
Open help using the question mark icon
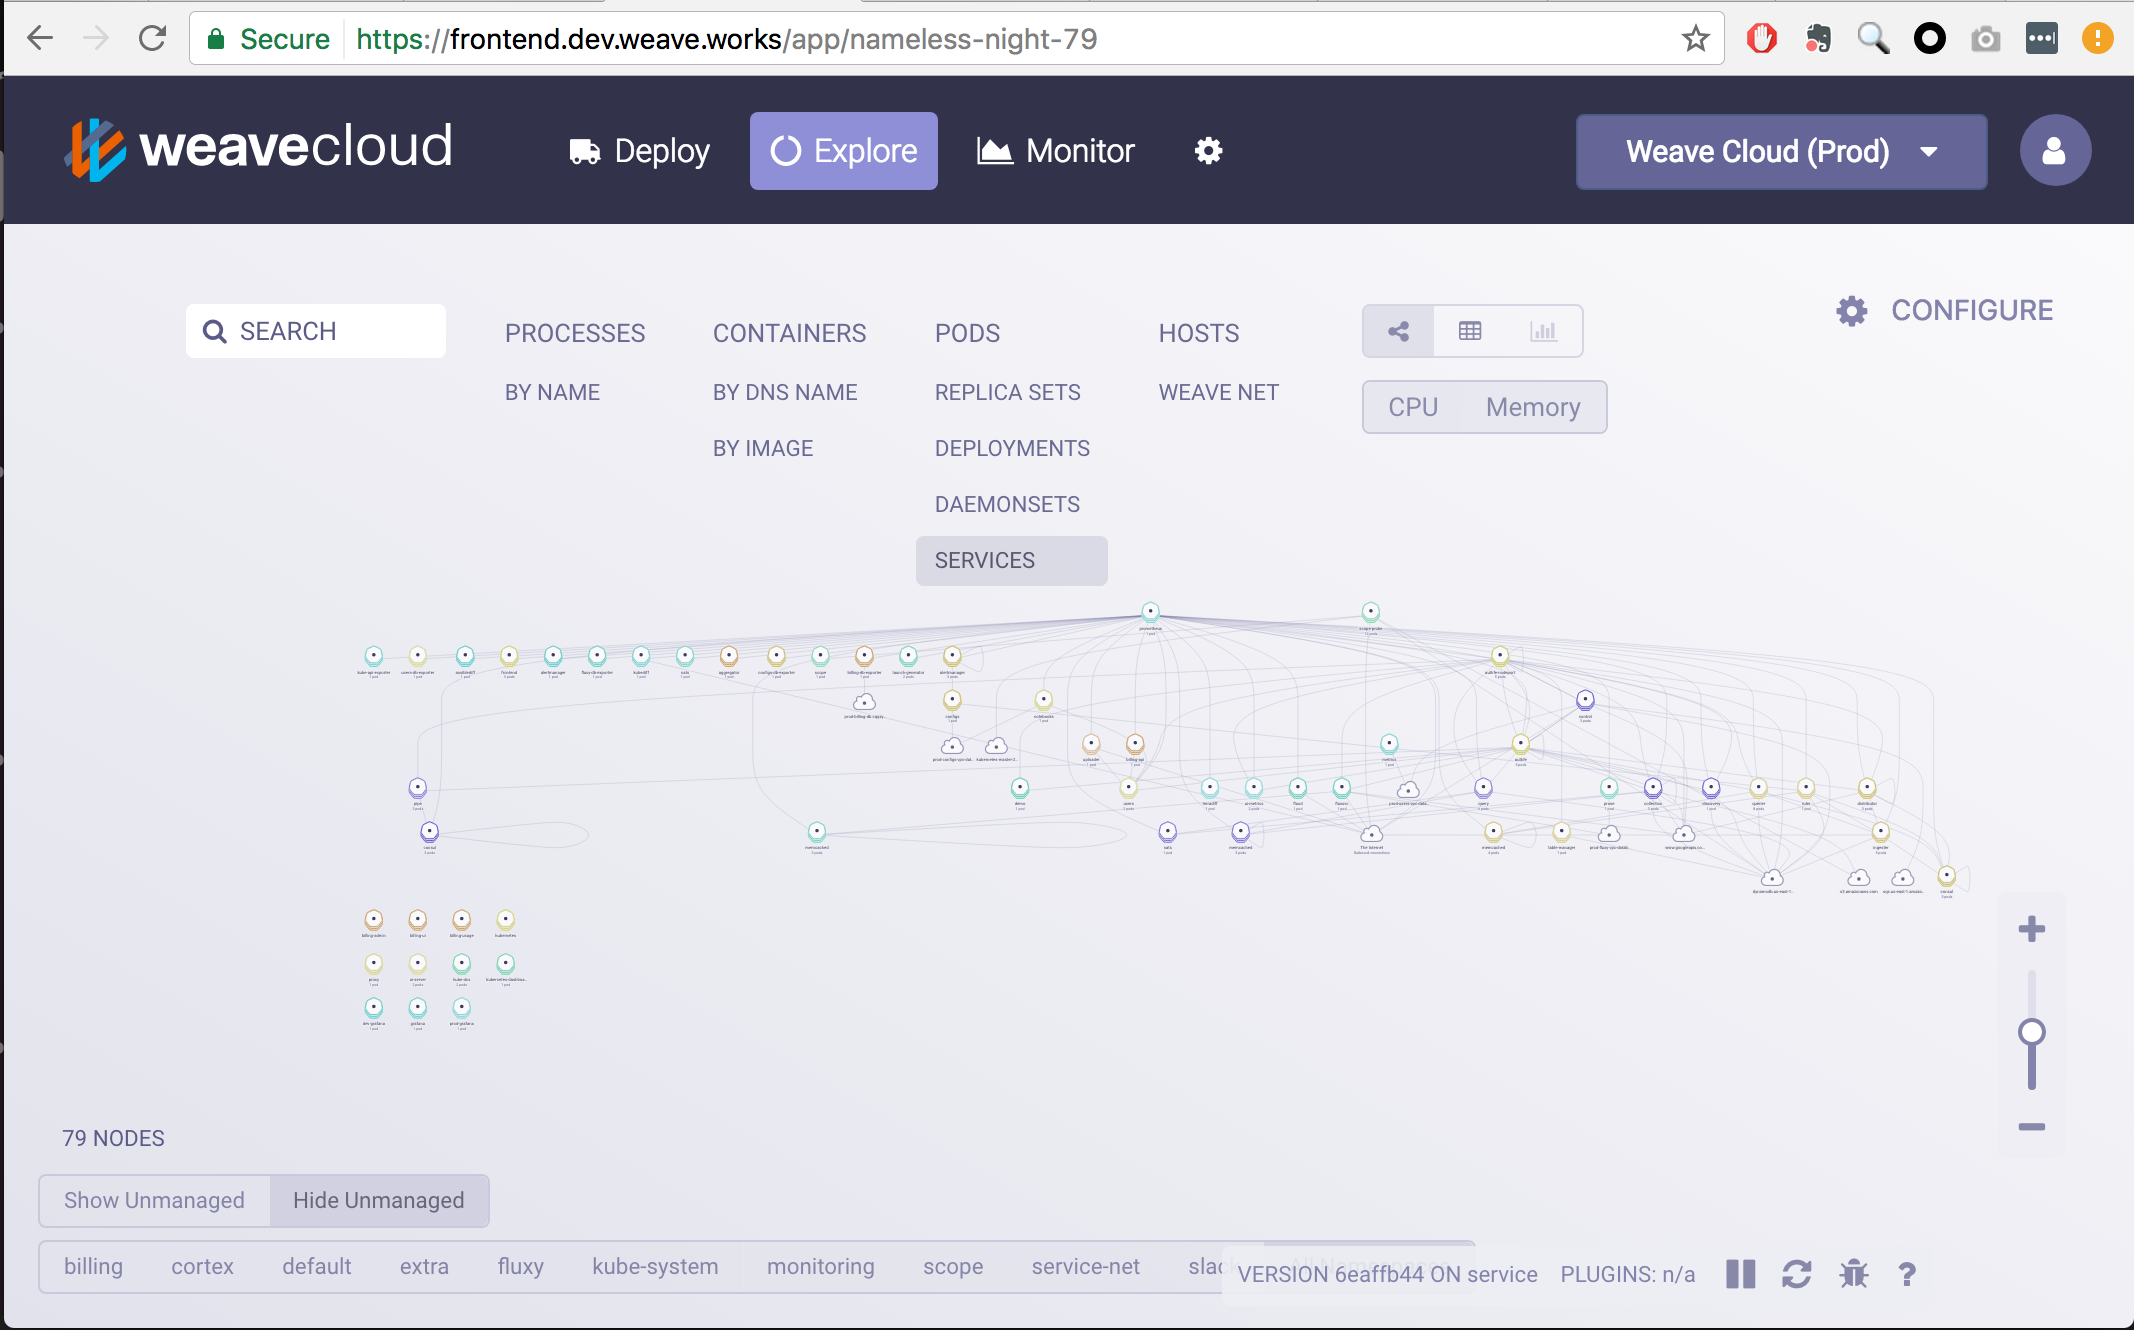point(1909,1274)
